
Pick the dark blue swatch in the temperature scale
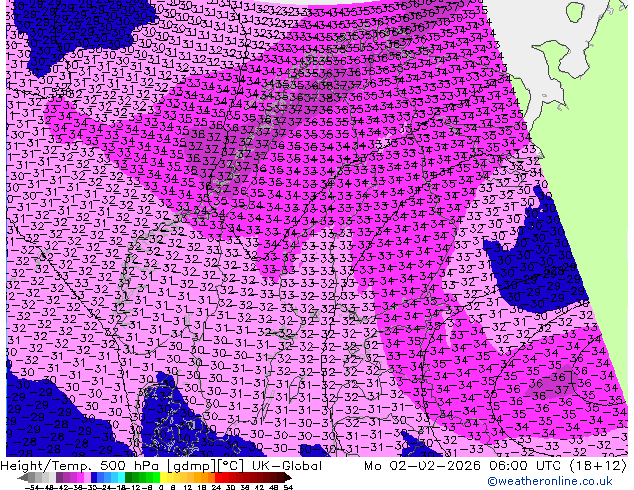(x=94, y=478)
